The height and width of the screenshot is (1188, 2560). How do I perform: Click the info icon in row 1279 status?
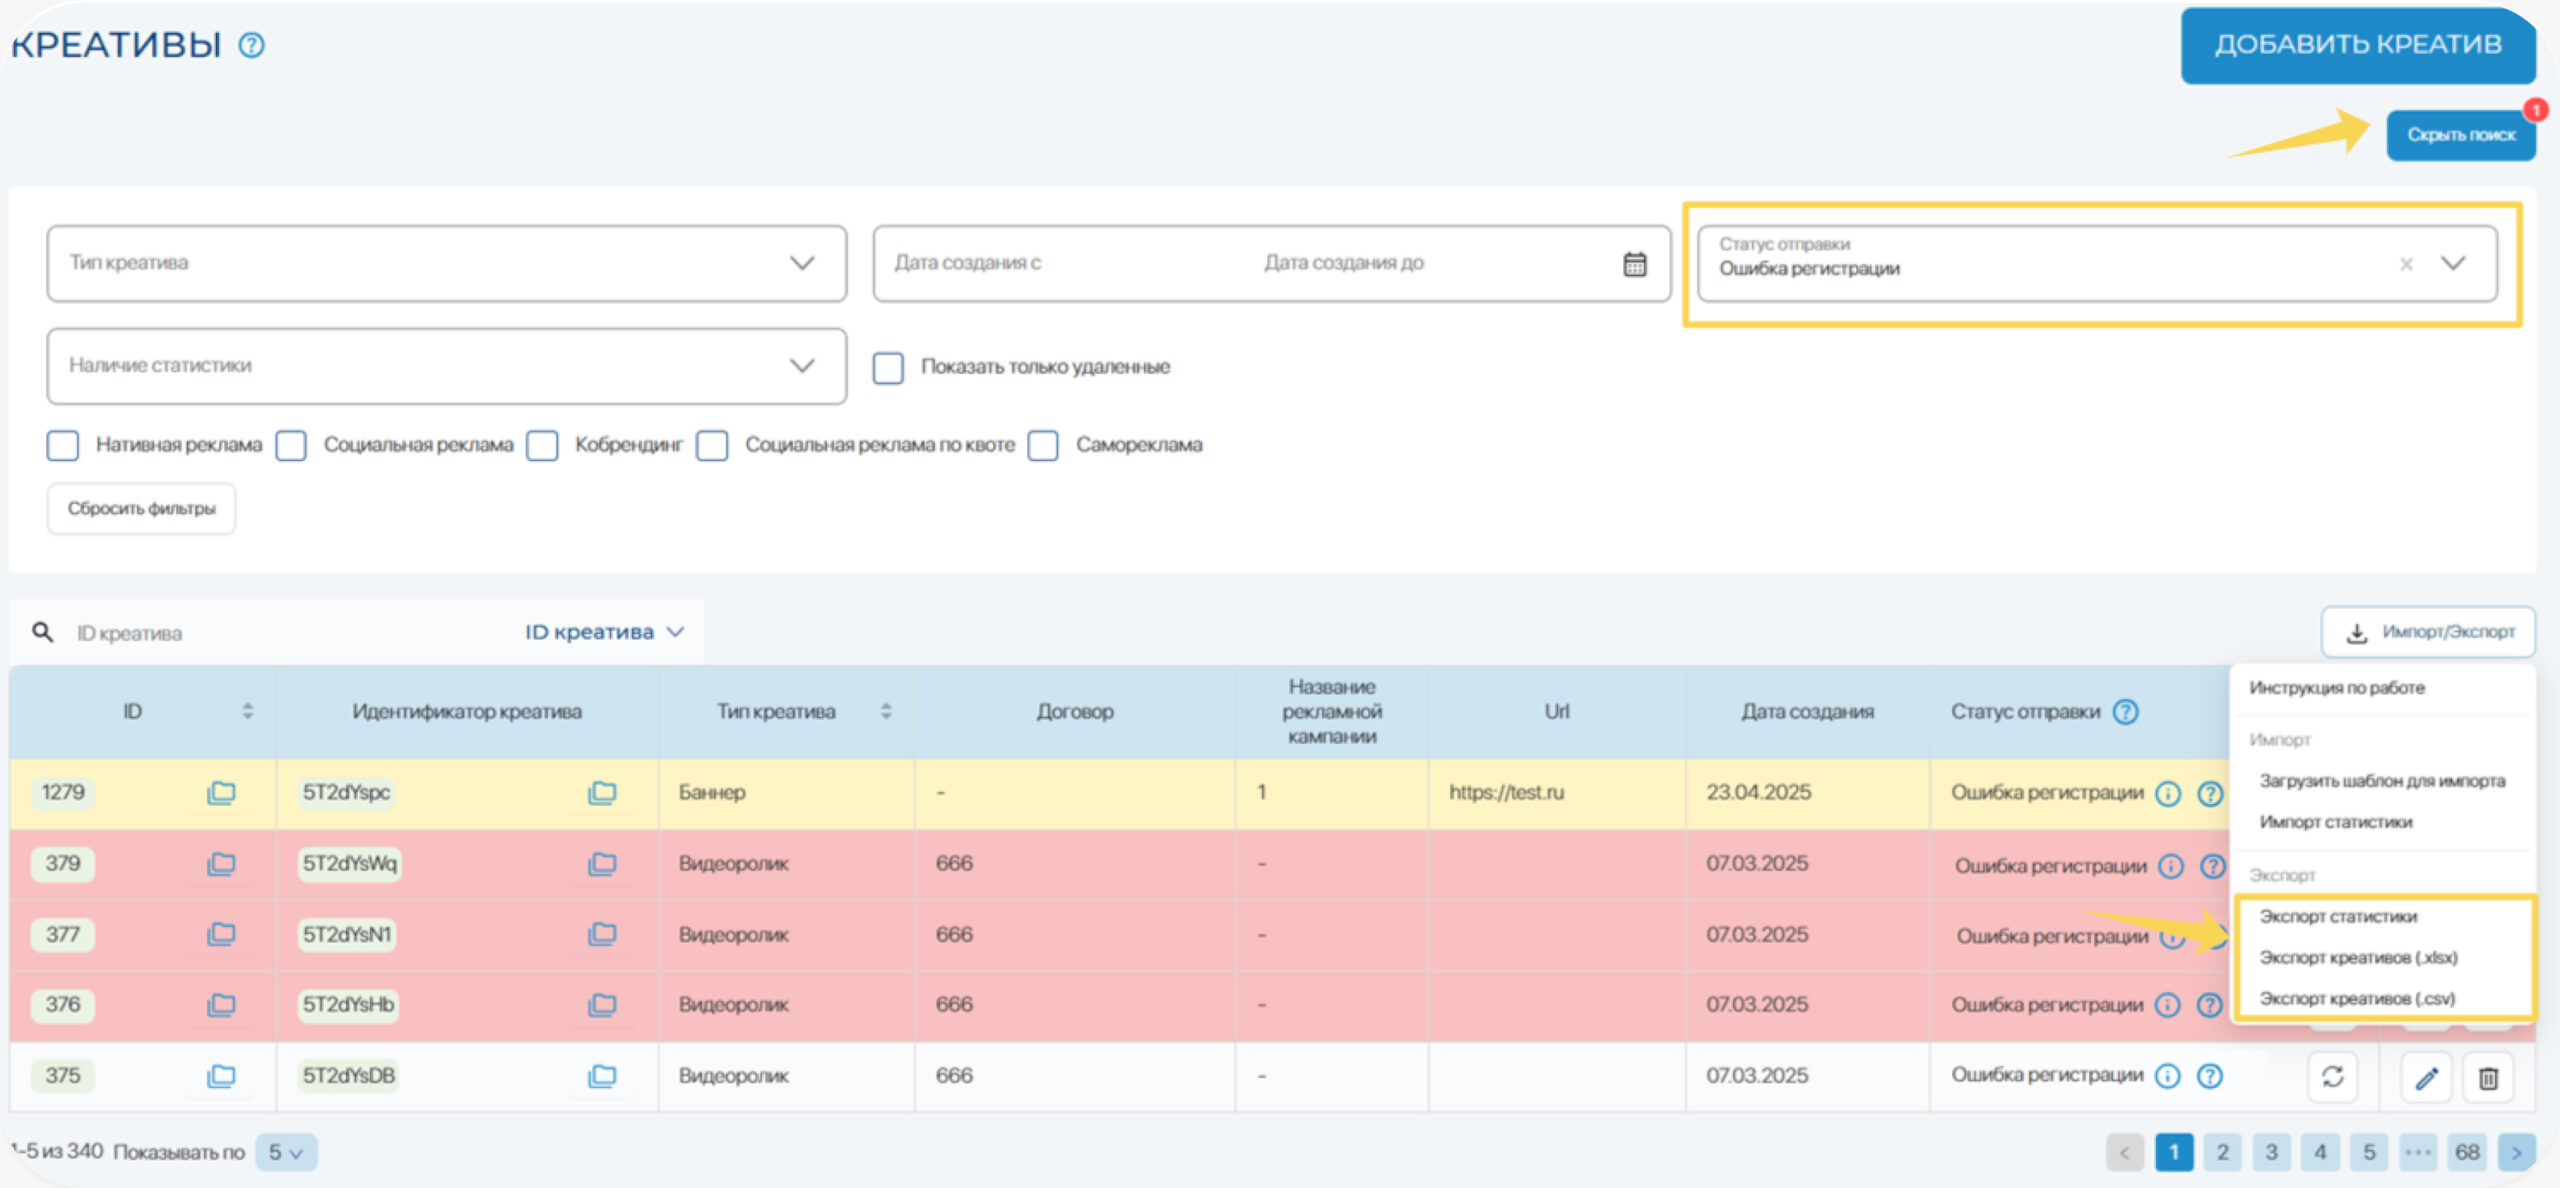coord(2167,794)
